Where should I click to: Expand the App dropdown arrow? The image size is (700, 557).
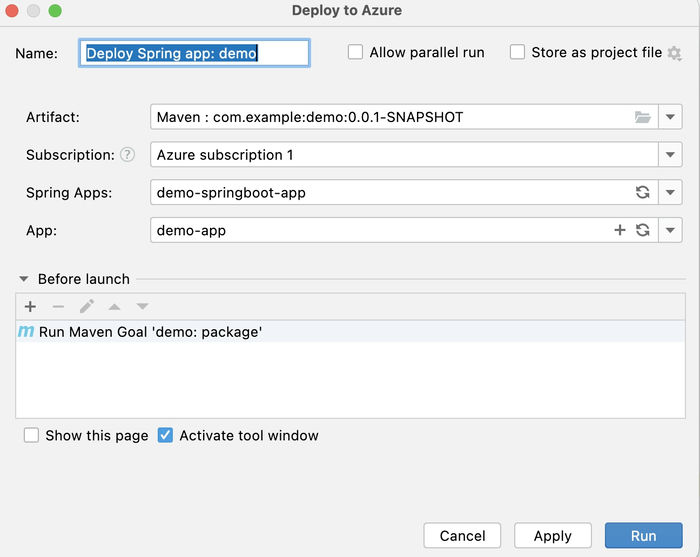tap(670, 230)
